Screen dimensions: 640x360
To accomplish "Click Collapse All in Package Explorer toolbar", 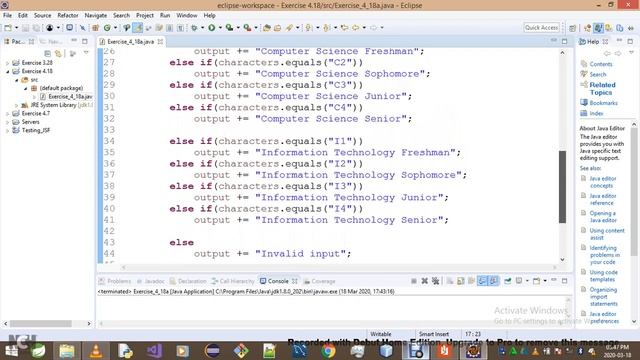I will (x=47, y=53).
